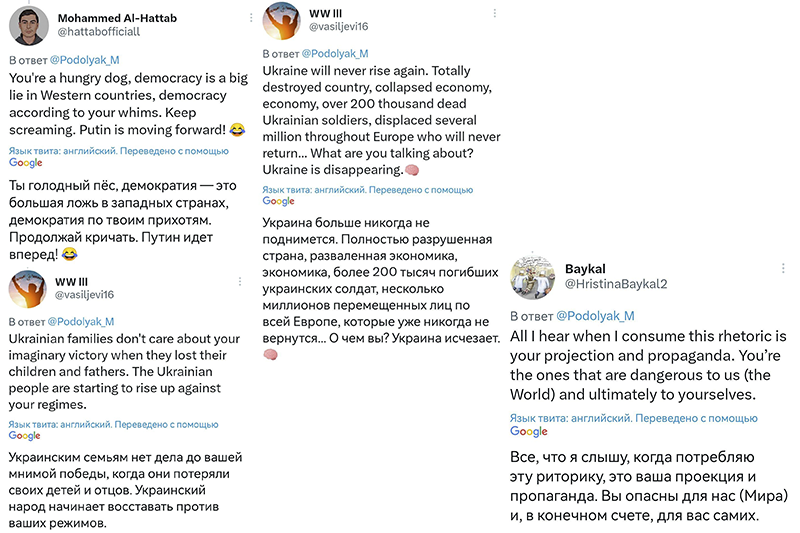800x533 pixels.
Task: Click translation label under Ukrainian families tweet
Action: point(113,430)
